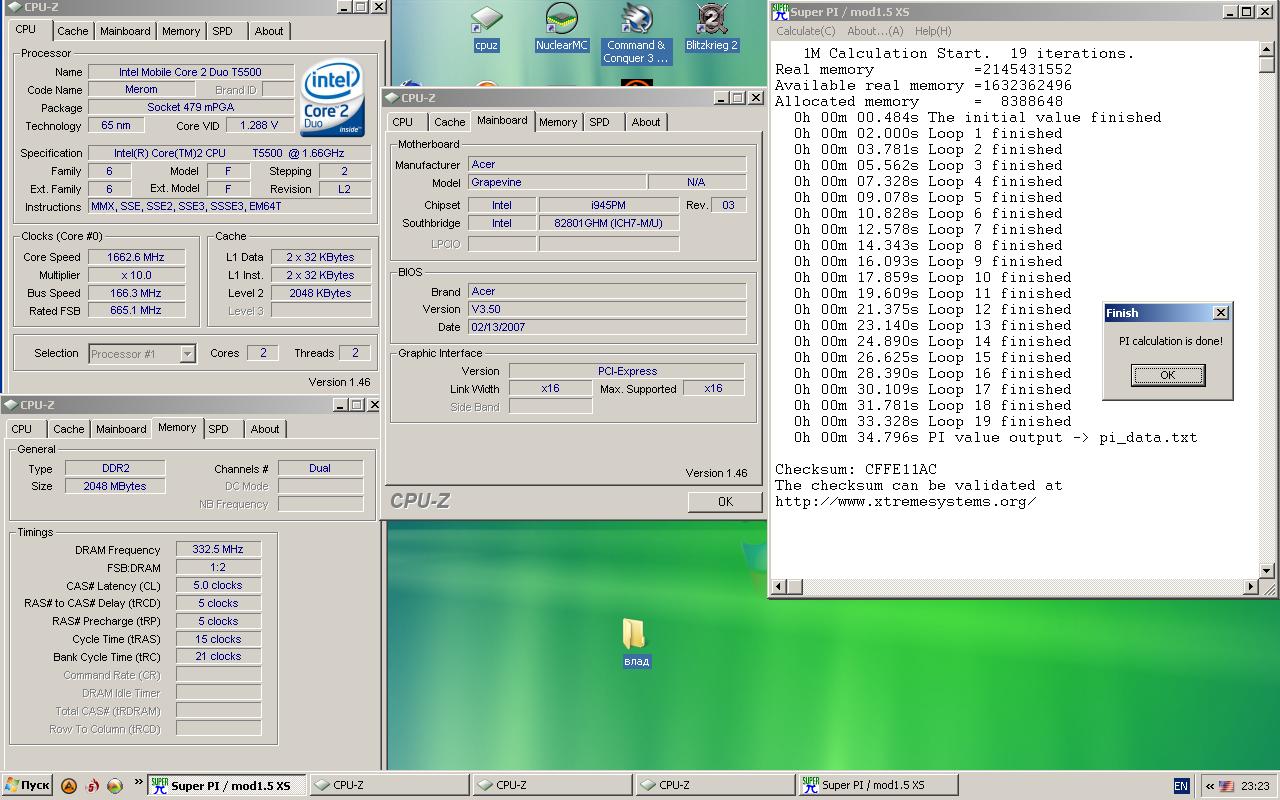Click the Intel Core 2 Duo logo

click(x=334, y=100)
